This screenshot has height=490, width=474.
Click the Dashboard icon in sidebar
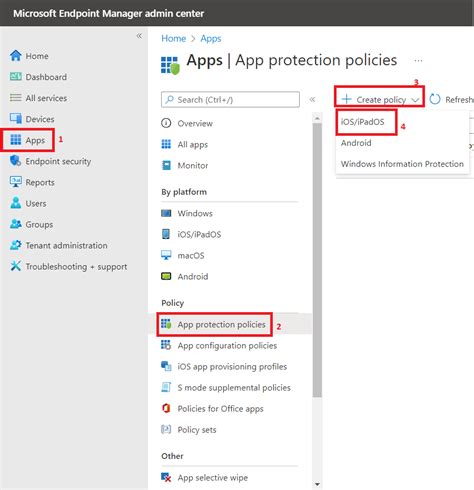16,77
